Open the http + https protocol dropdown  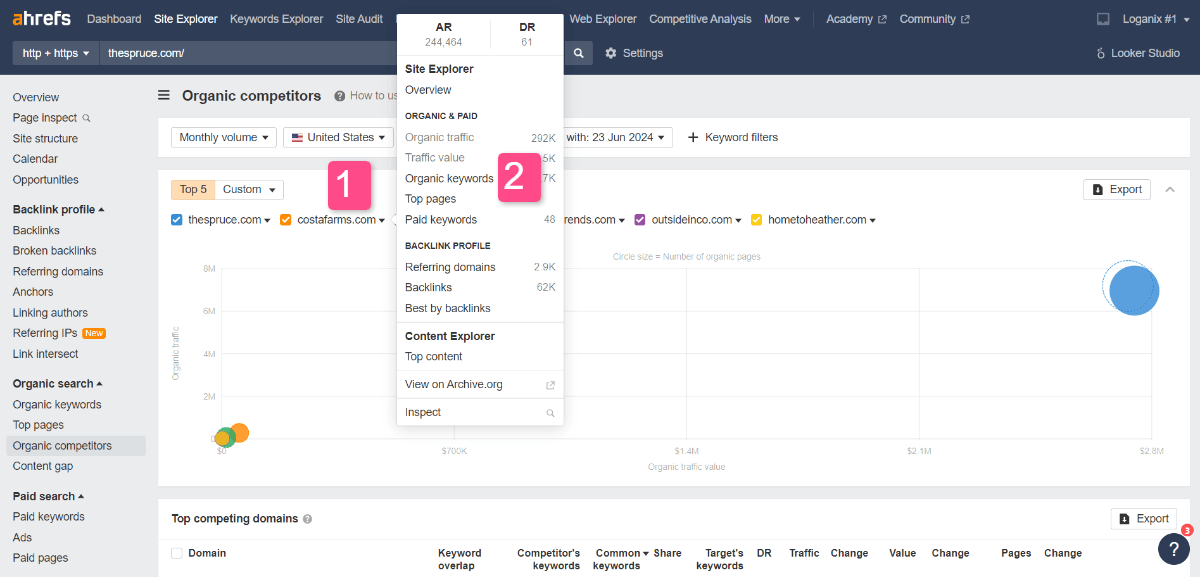tap(56, 53)
